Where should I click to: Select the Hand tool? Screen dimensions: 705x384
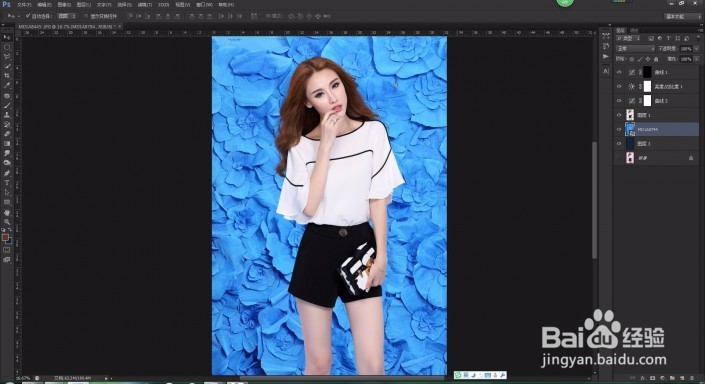tap(7, 213)
